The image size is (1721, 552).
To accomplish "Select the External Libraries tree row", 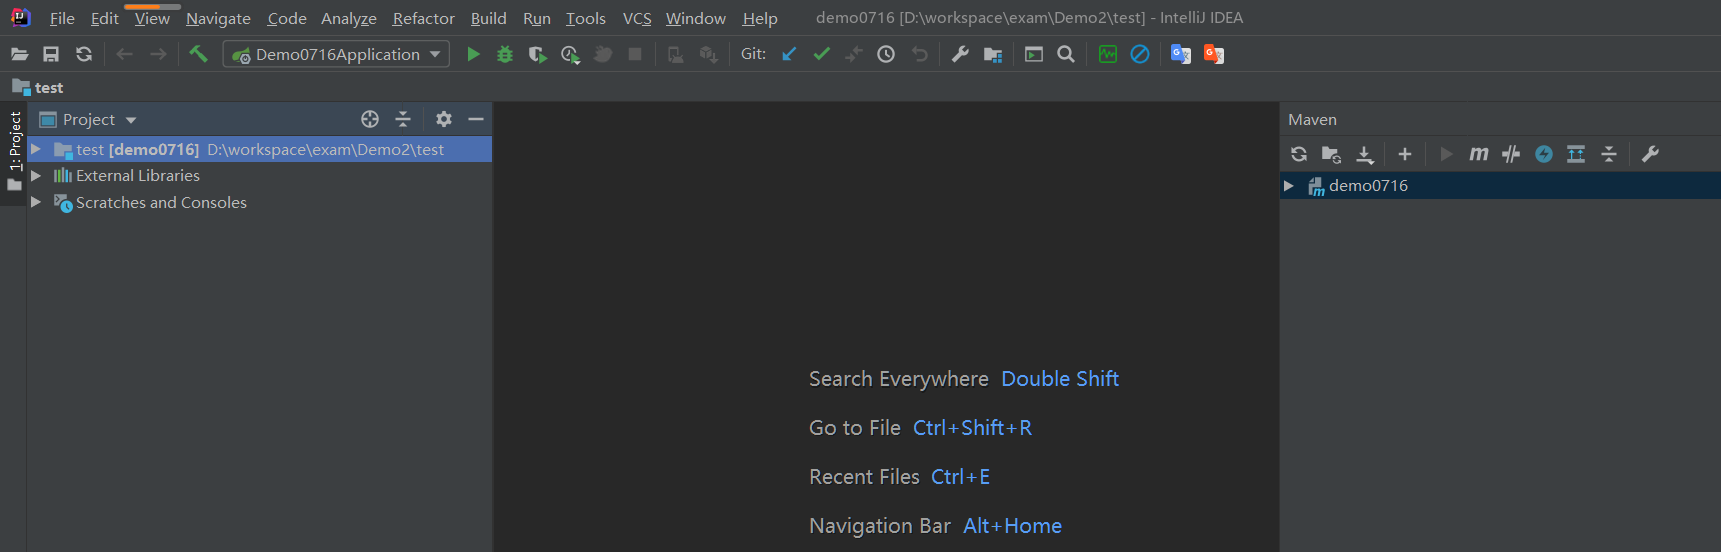I will pyautogui.click(x=260, y=175).
